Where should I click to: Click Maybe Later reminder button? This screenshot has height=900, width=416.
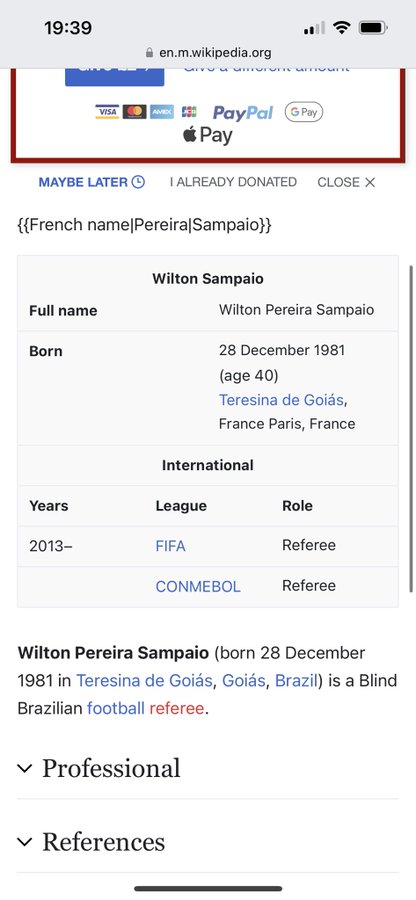pos(92,182)
